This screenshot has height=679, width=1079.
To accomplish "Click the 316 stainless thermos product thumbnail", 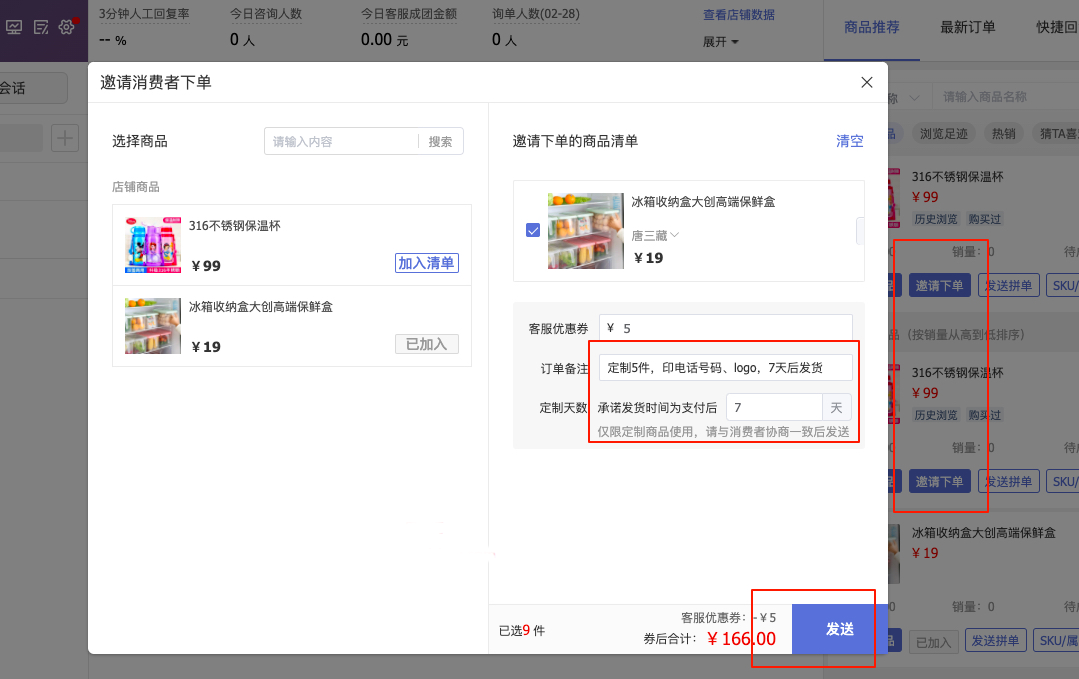I will pos(153,245).
